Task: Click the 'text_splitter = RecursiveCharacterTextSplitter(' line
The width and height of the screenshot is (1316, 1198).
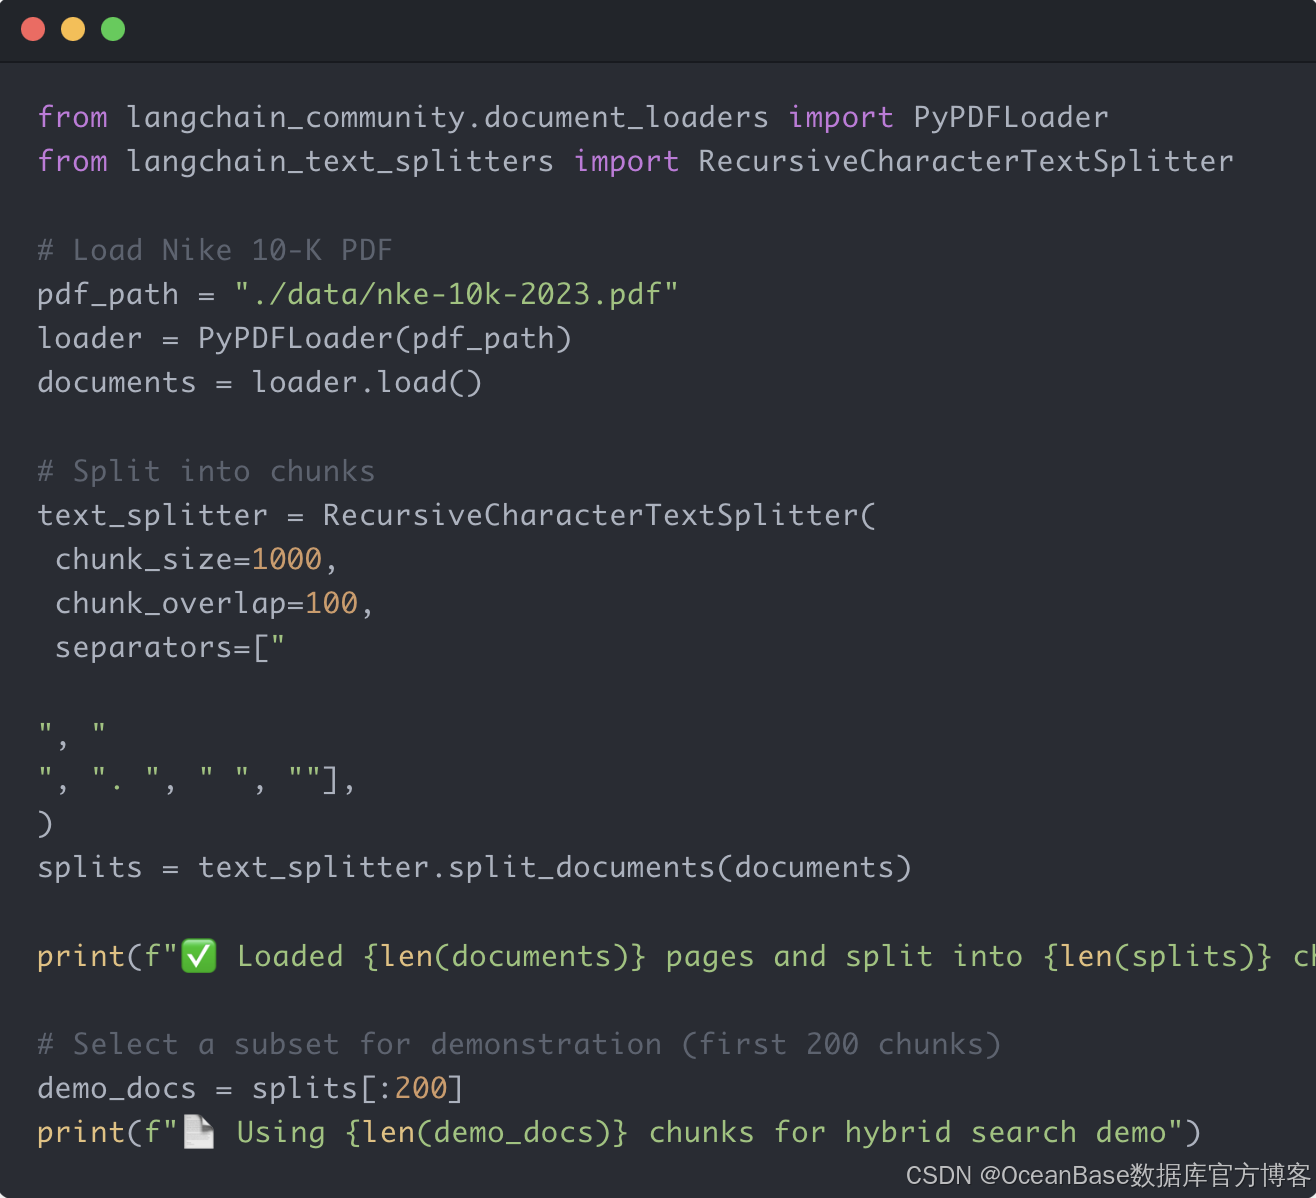Action: tap(456, 515)
